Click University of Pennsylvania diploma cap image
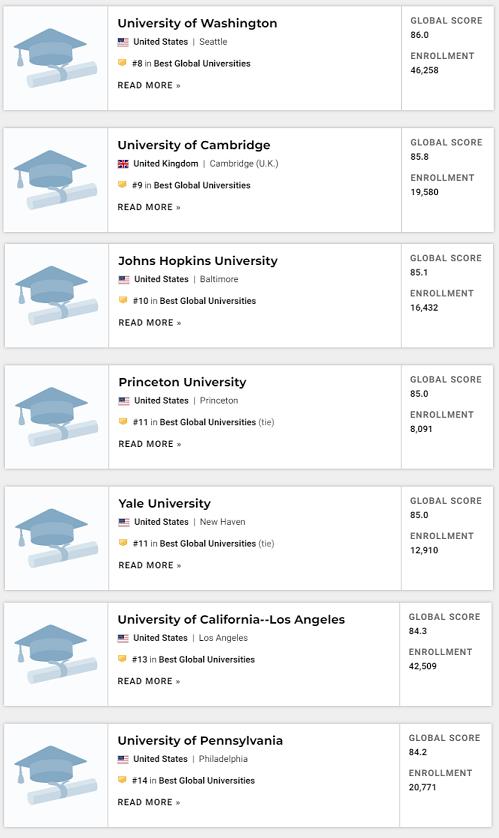 (56, 775)
